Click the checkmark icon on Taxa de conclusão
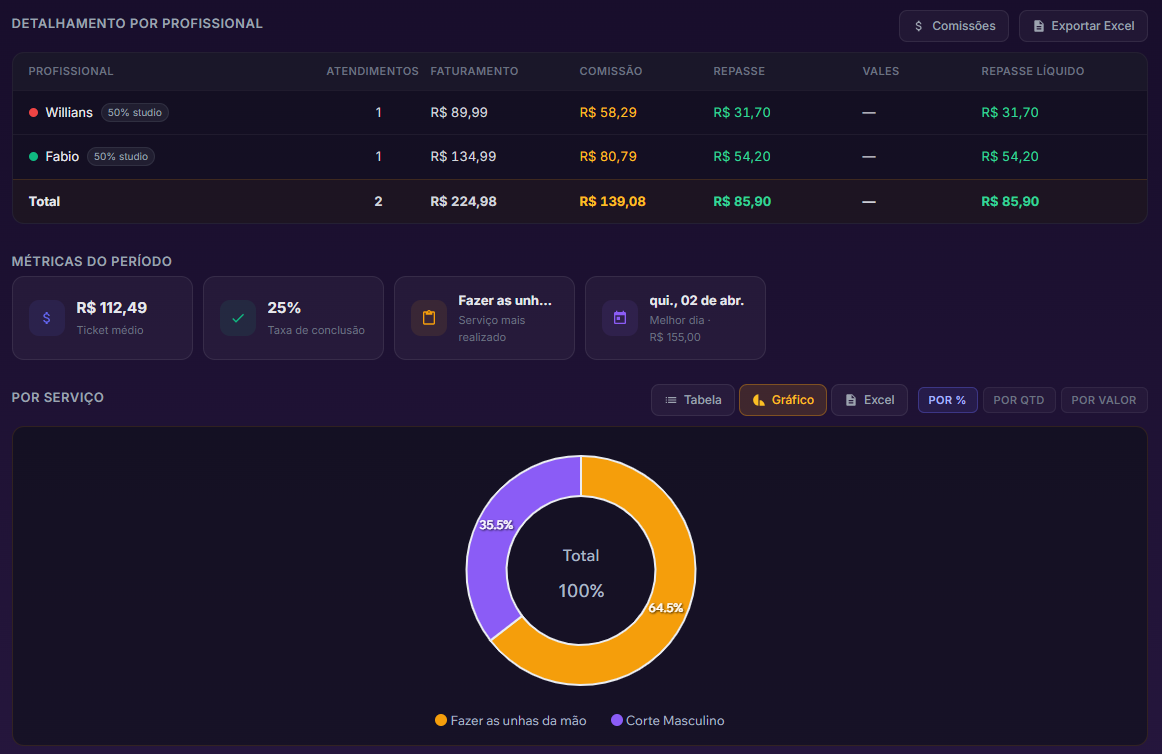Screen dimensions: 1162x754 tap(238, 318)
